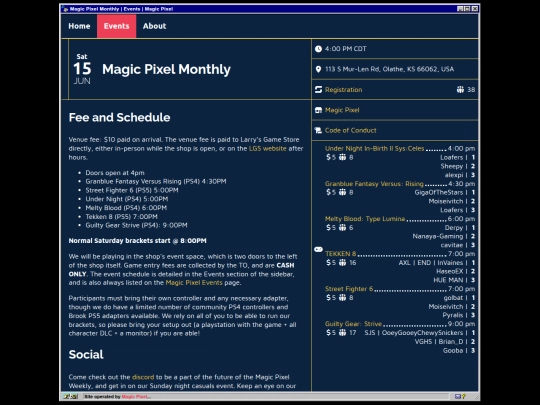Click the attendees icon next to 38
The width and height of the screenshot is (540, 405).
tap(460, 90)
